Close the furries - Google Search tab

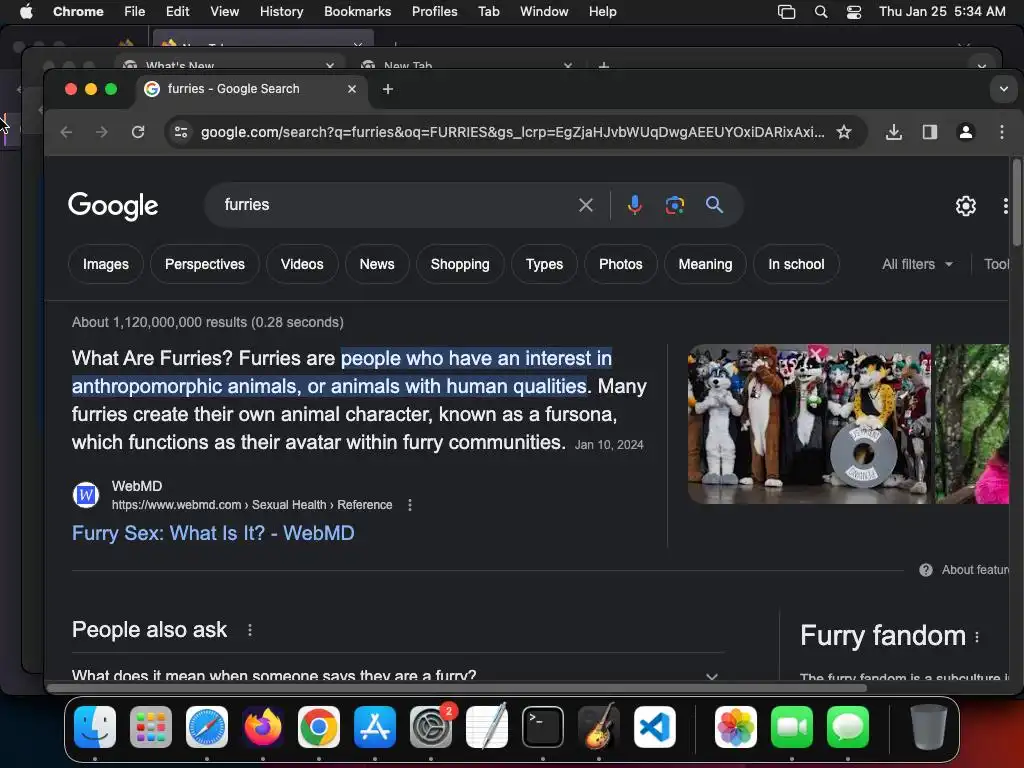(352, 89)
